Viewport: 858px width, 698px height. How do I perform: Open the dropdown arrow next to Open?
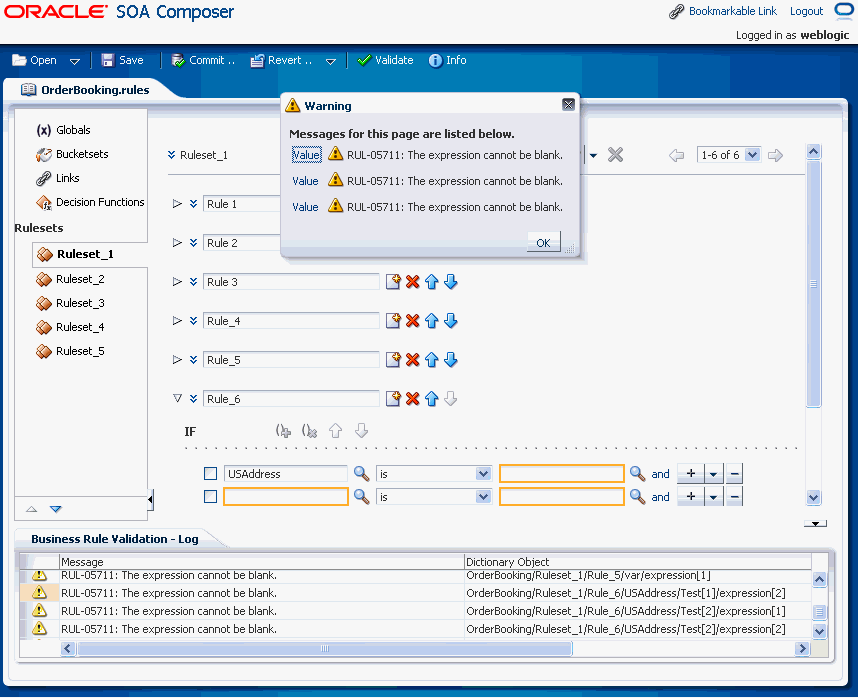click(75, 61)
